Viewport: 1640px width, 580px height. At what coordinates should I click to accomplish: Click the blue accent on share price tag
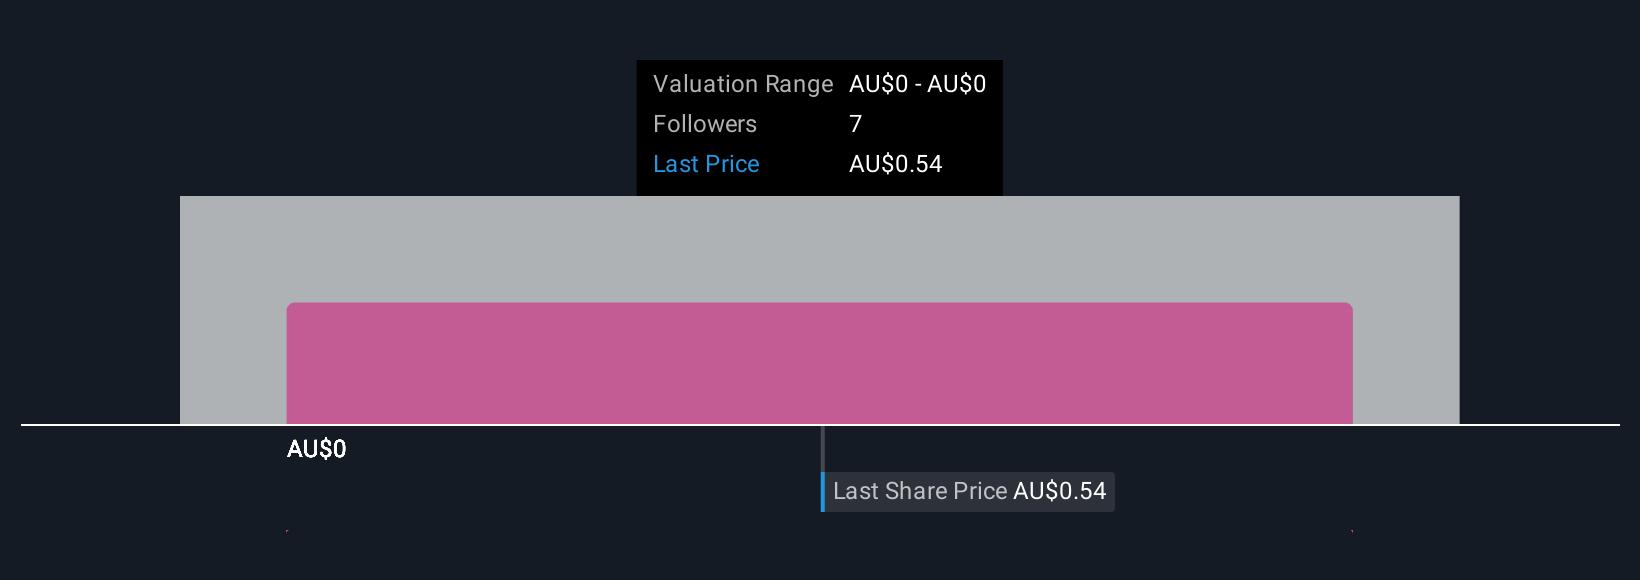click(823, 492)
